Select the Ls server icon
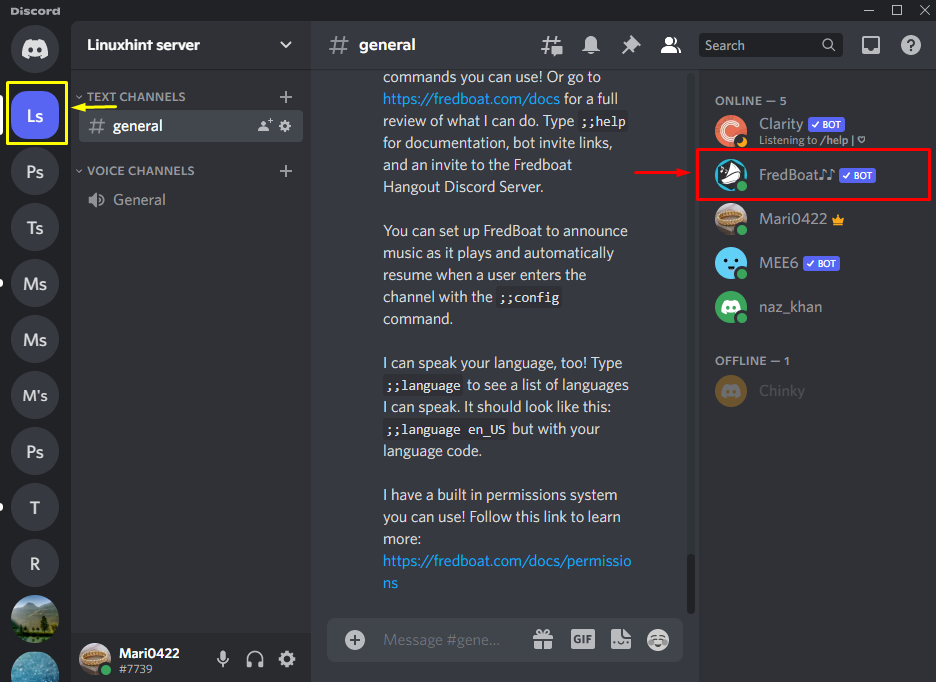Viewport: 936px width, 682px height. pos(35,115)
